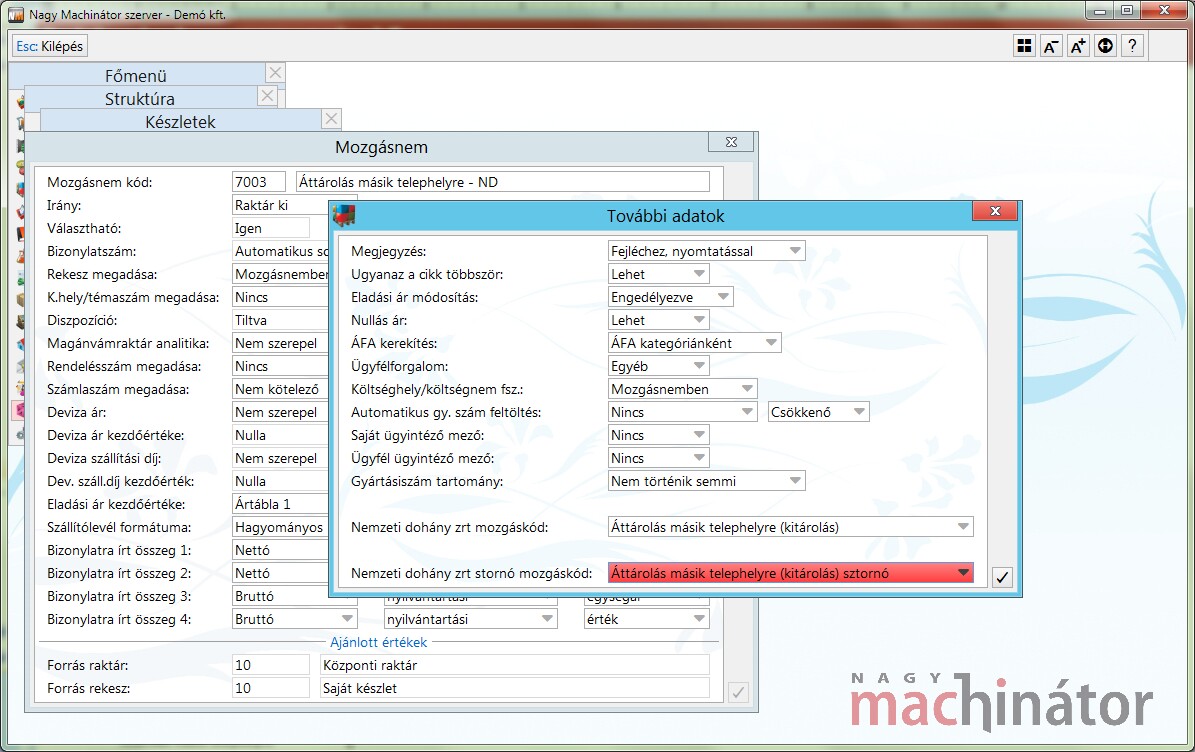The image size is (1195, 752).
Task: Open Költséghely/költségnem fsz. dropdown
Action: click(682, 389)
